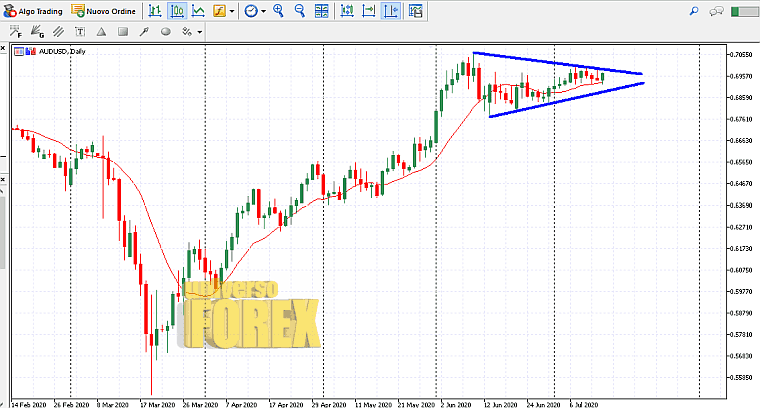760x408 pixels.
Task: Open the Nuovo Ordine order window
Action: (105, 11)
